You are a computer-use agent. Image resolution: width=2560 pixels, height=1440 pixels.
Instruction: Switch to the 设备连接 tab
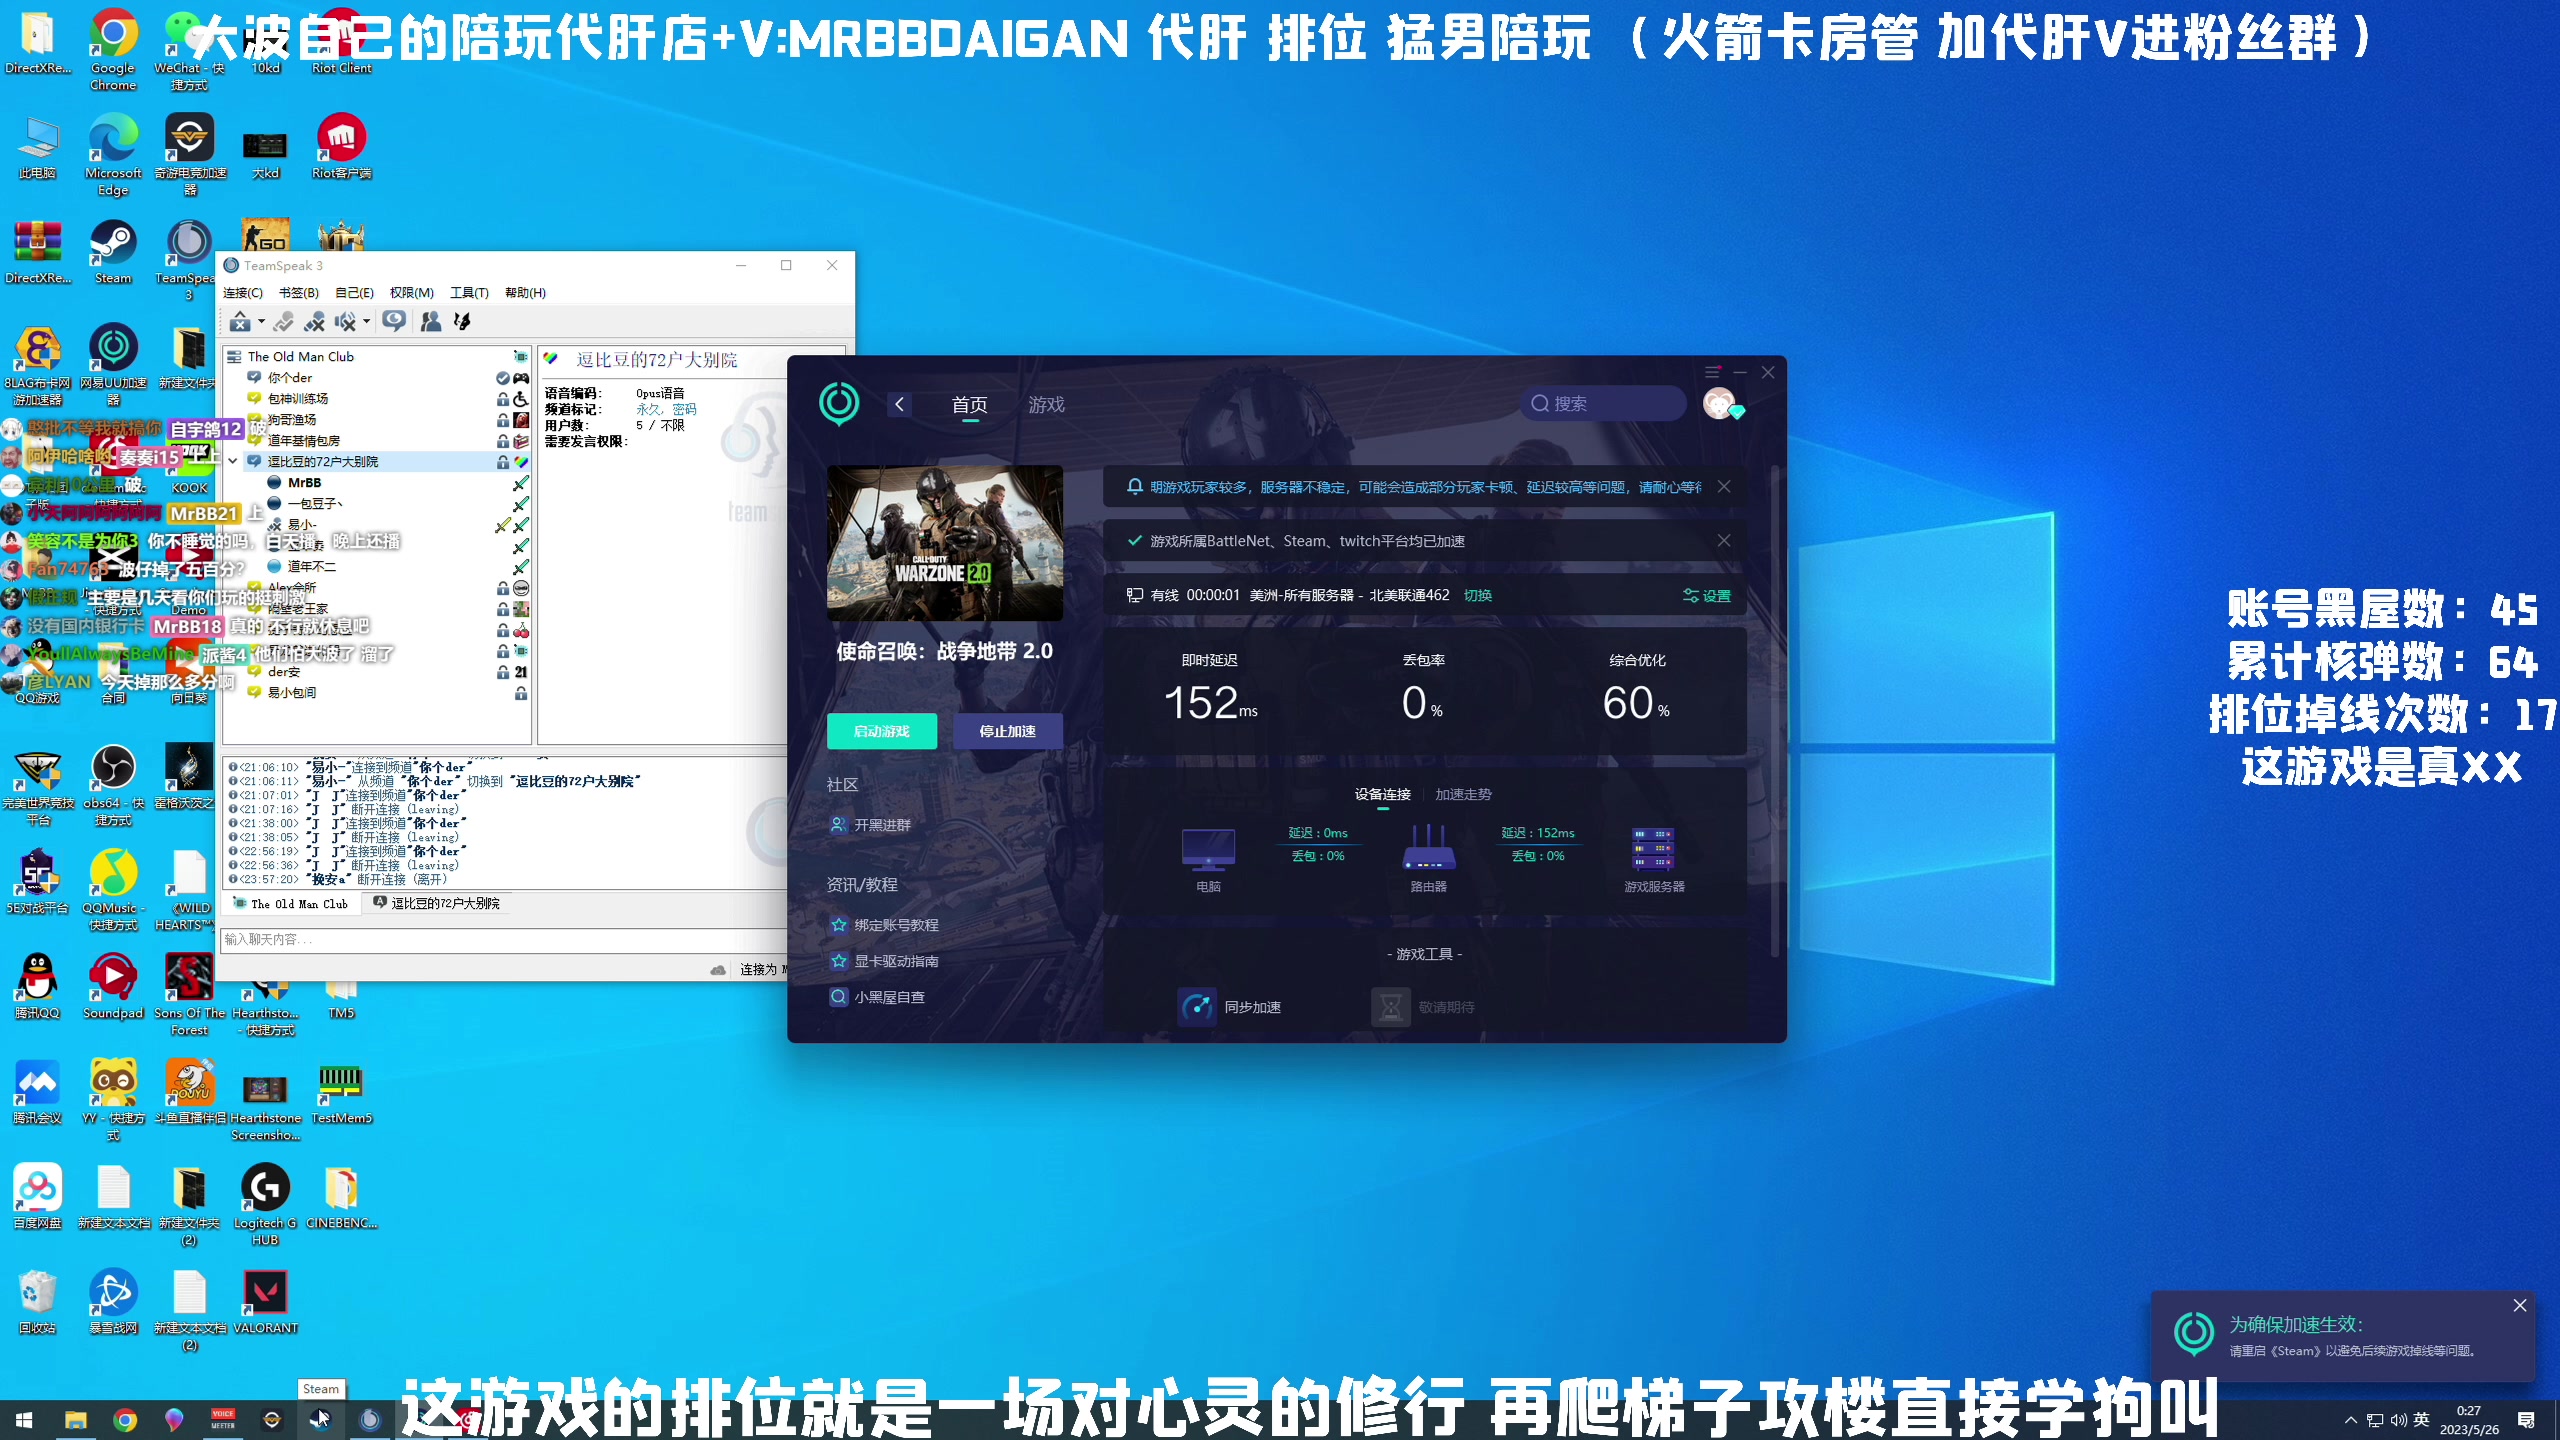(1383, 795)
